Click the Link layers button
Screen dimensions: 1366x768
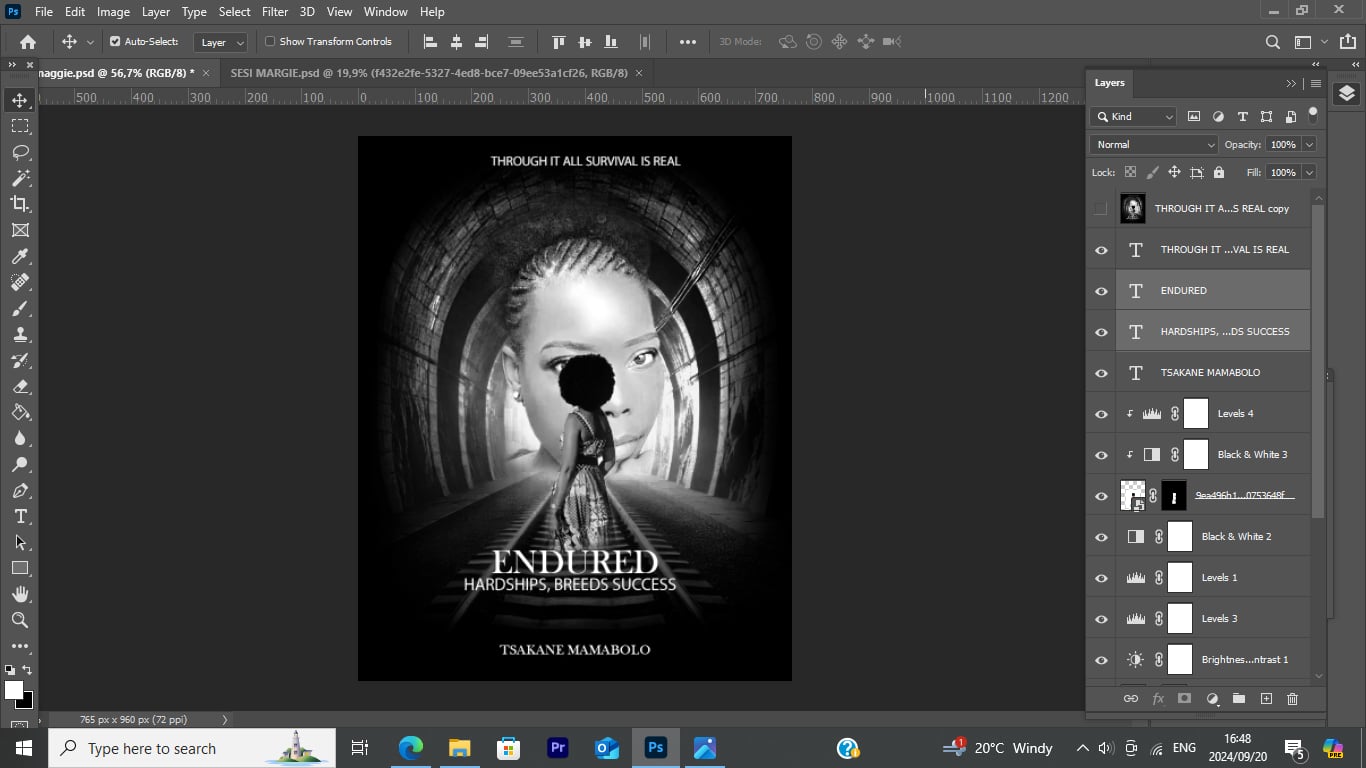(x=1130, y=699)
